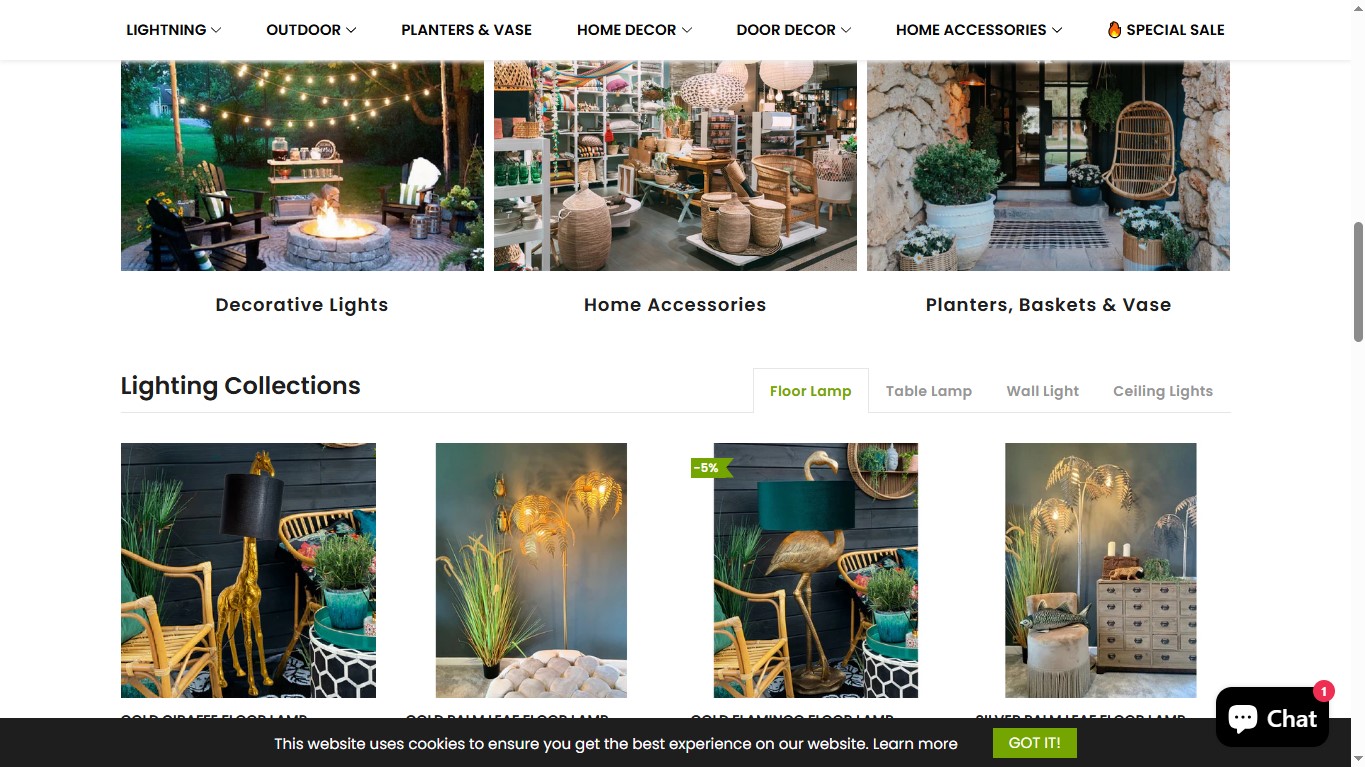Click the chat notification badge
The image size is (1365, 767).
(x=1324, y=691)
